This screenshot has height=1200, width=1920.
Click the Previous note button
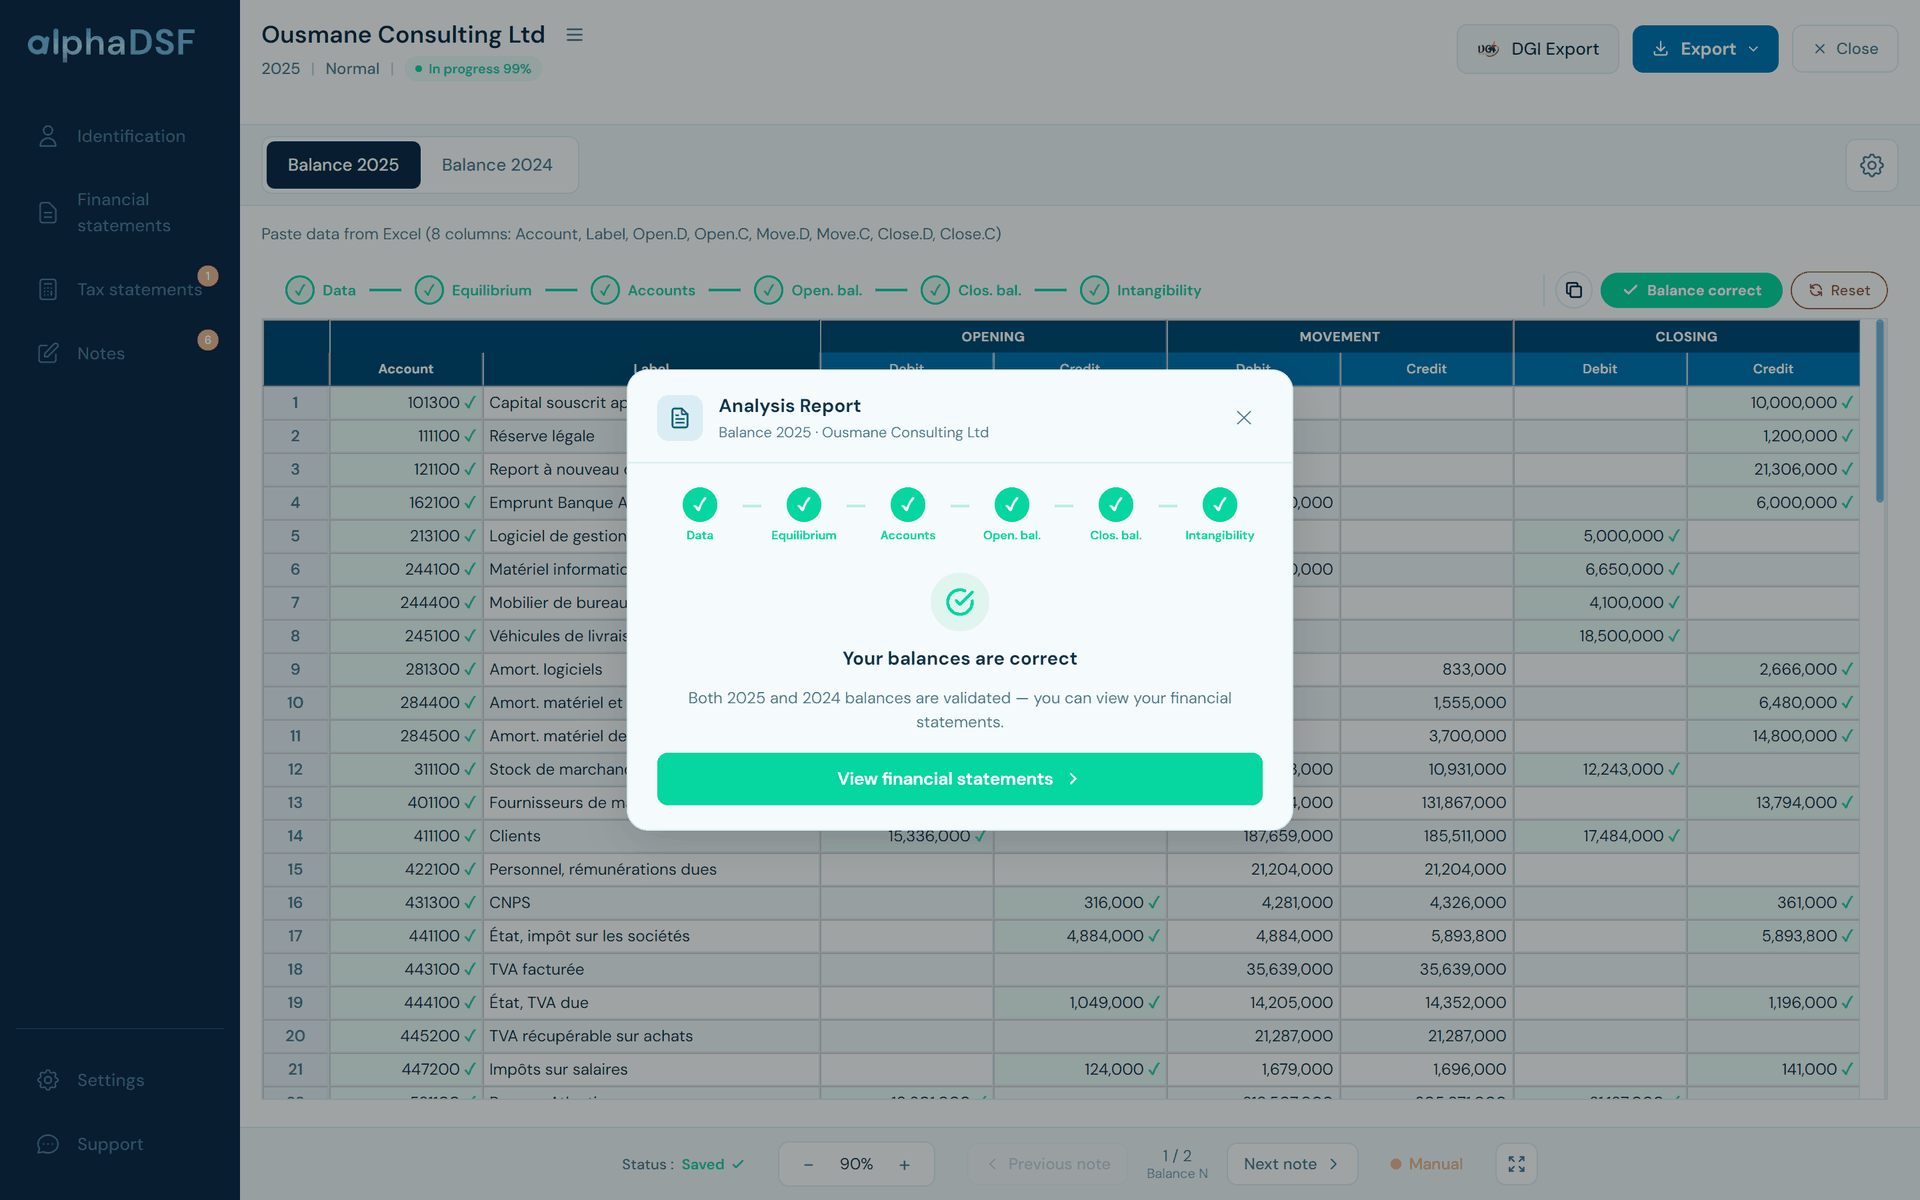pyautogui.click(x=1047, y=1164)
